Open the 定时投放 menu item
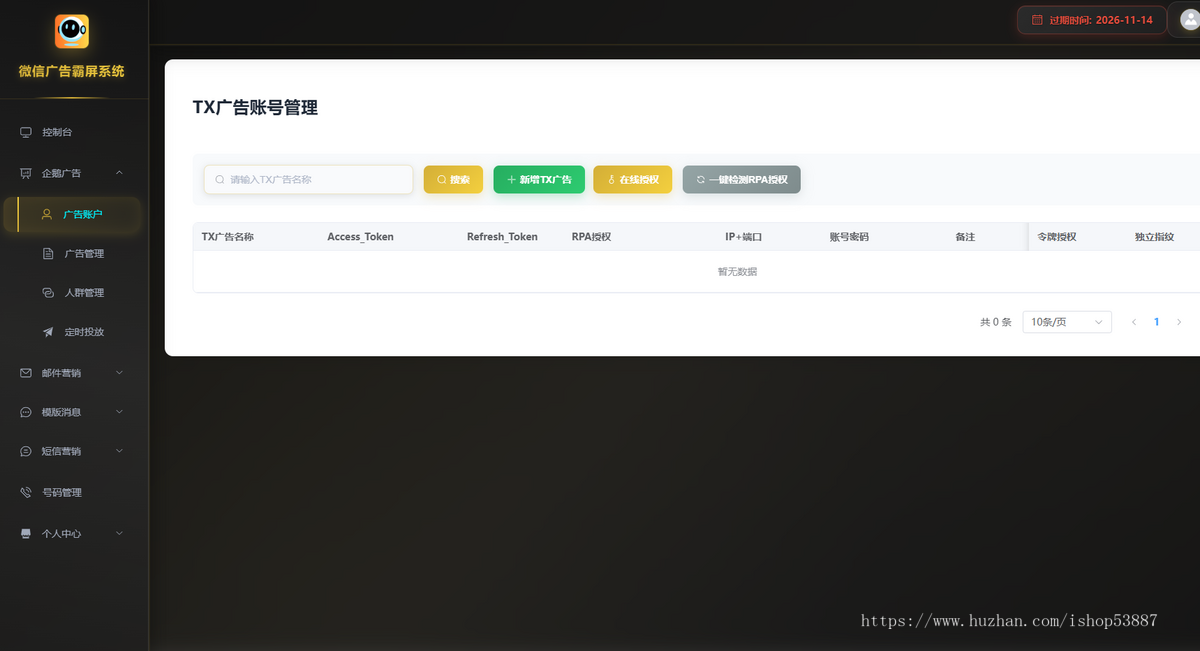Image resolution: width=1200 pixels, height=651 pixels. [x=72, y=332]
